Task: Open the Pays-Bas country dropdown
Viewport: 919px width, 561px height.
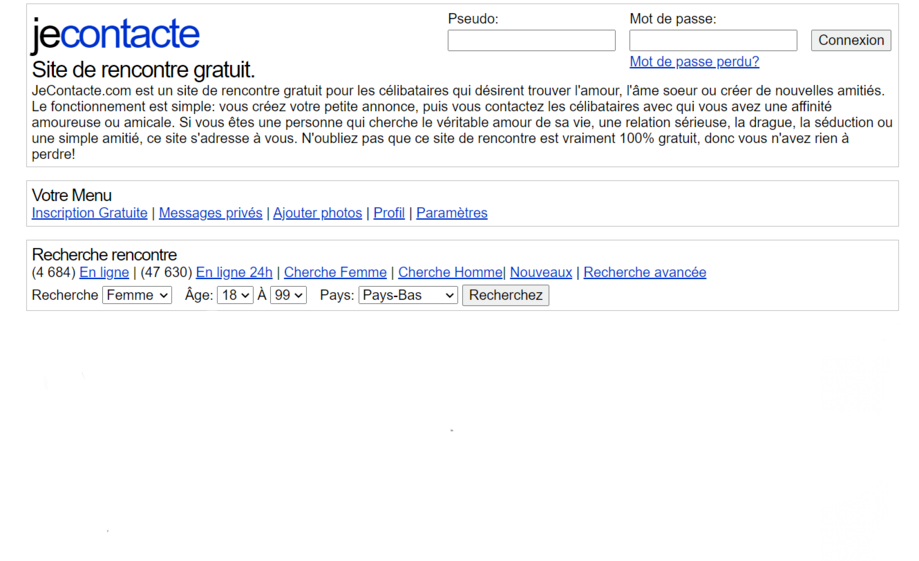Action: tap(408, 295)
